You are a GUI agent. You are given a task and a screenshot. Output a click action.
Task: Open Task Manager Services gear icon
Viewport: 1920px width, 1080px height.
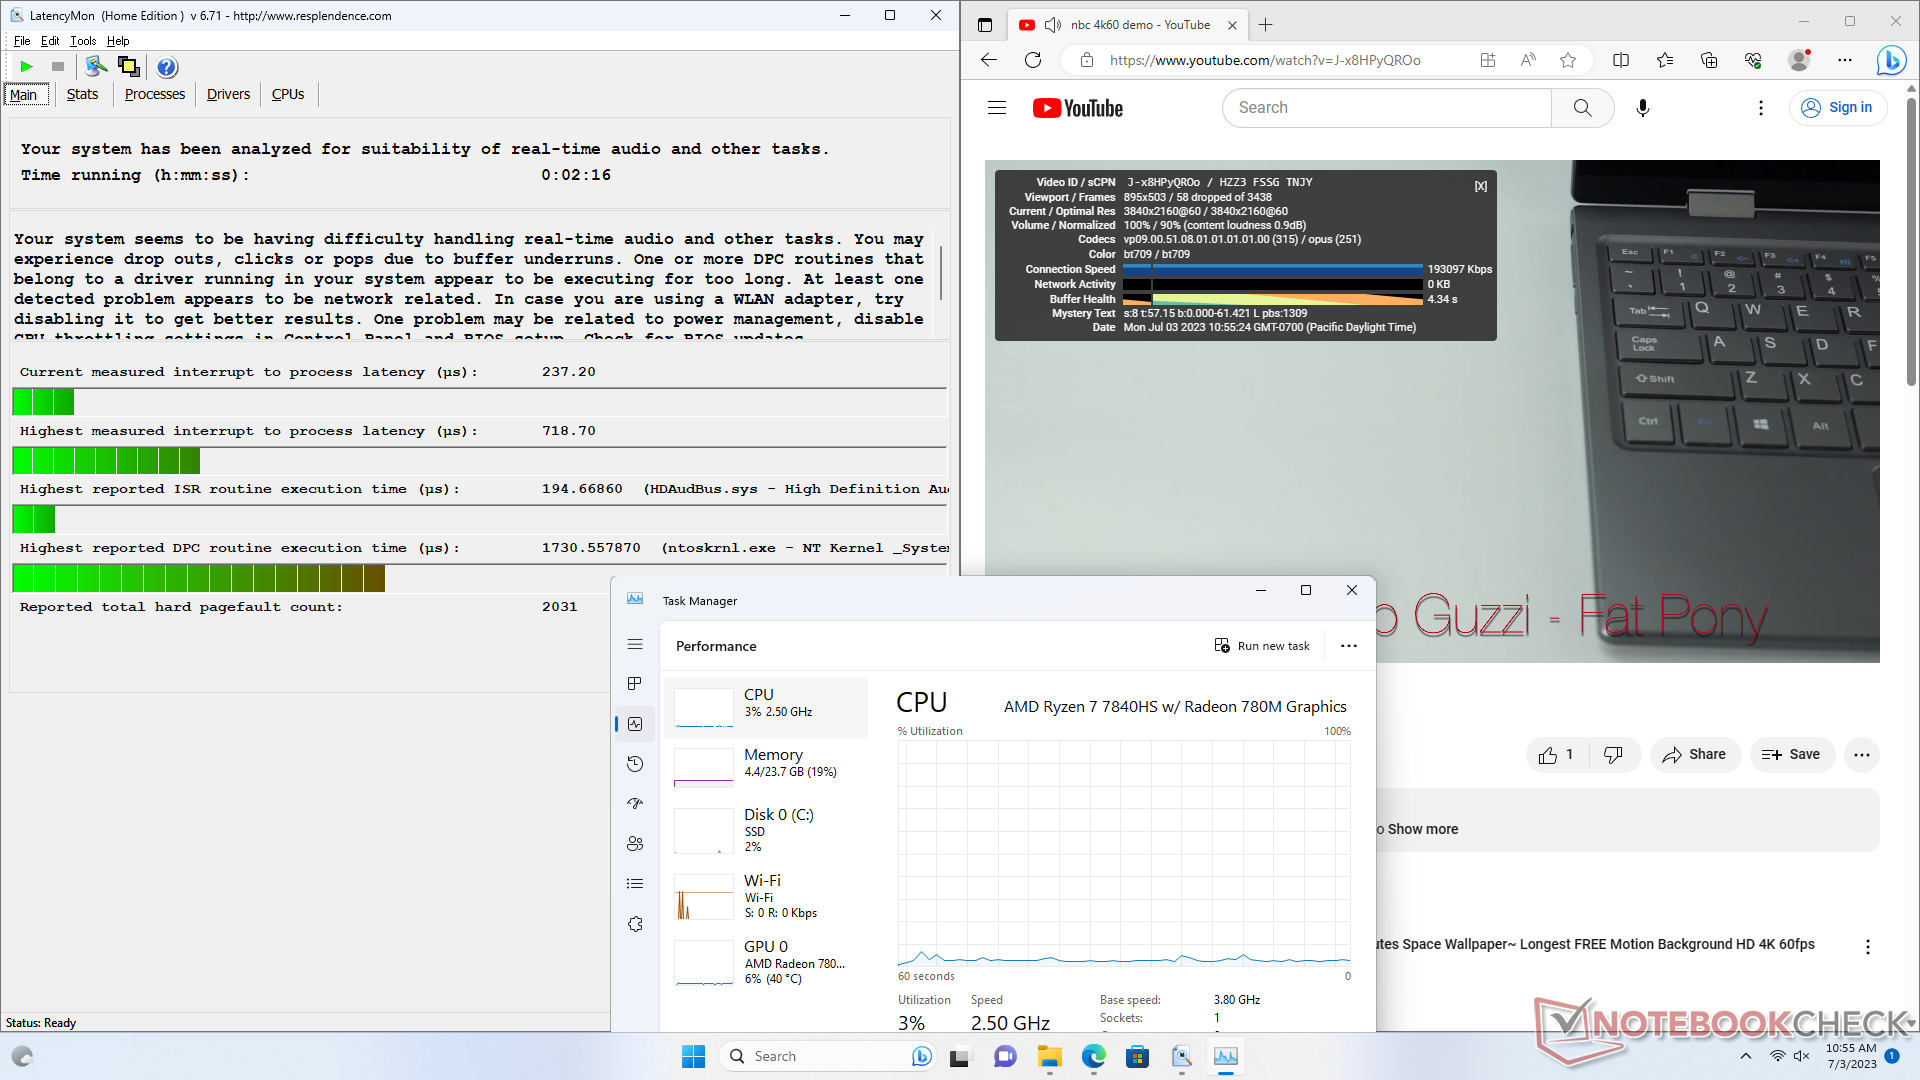tap(635, 924)
